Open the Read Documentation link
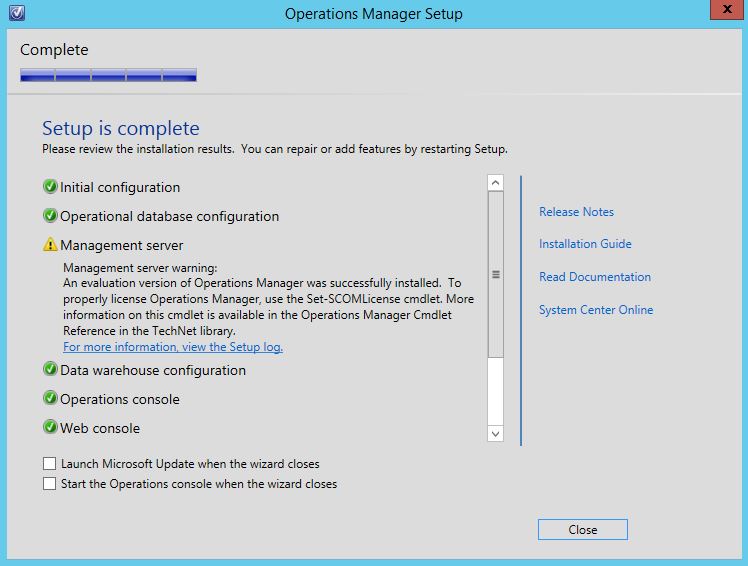Viewport: 748px width, 566px height. tap(594, 277)
